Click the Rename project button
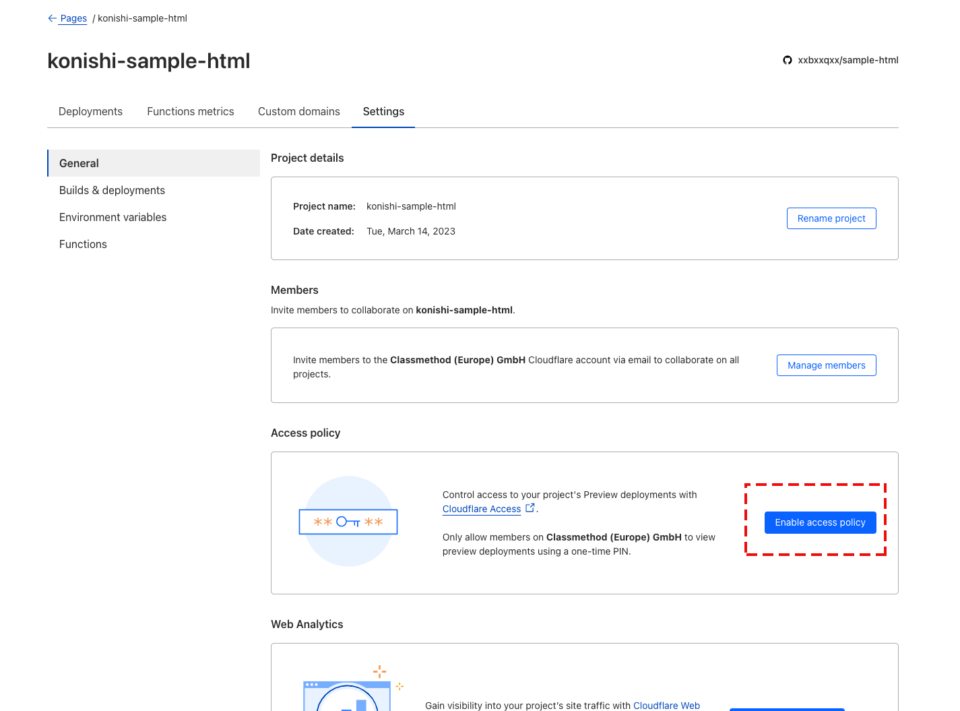This screenshot has height=711, width=960. [x=831, y=218]
